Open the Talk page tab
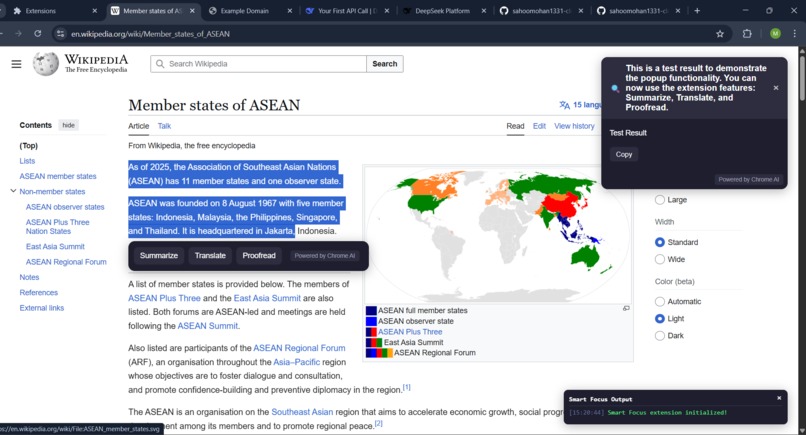 point(164,126)
